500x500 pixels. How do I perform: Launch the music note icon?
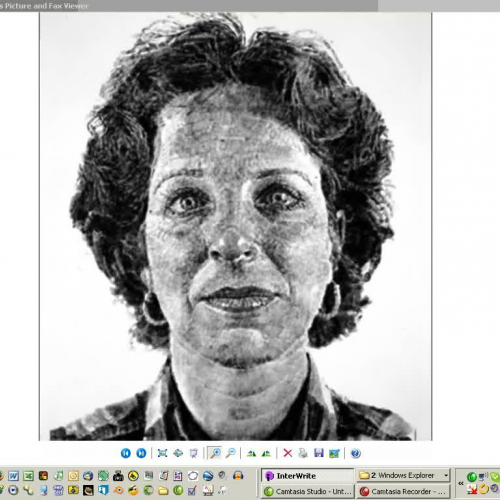(58, 476)
